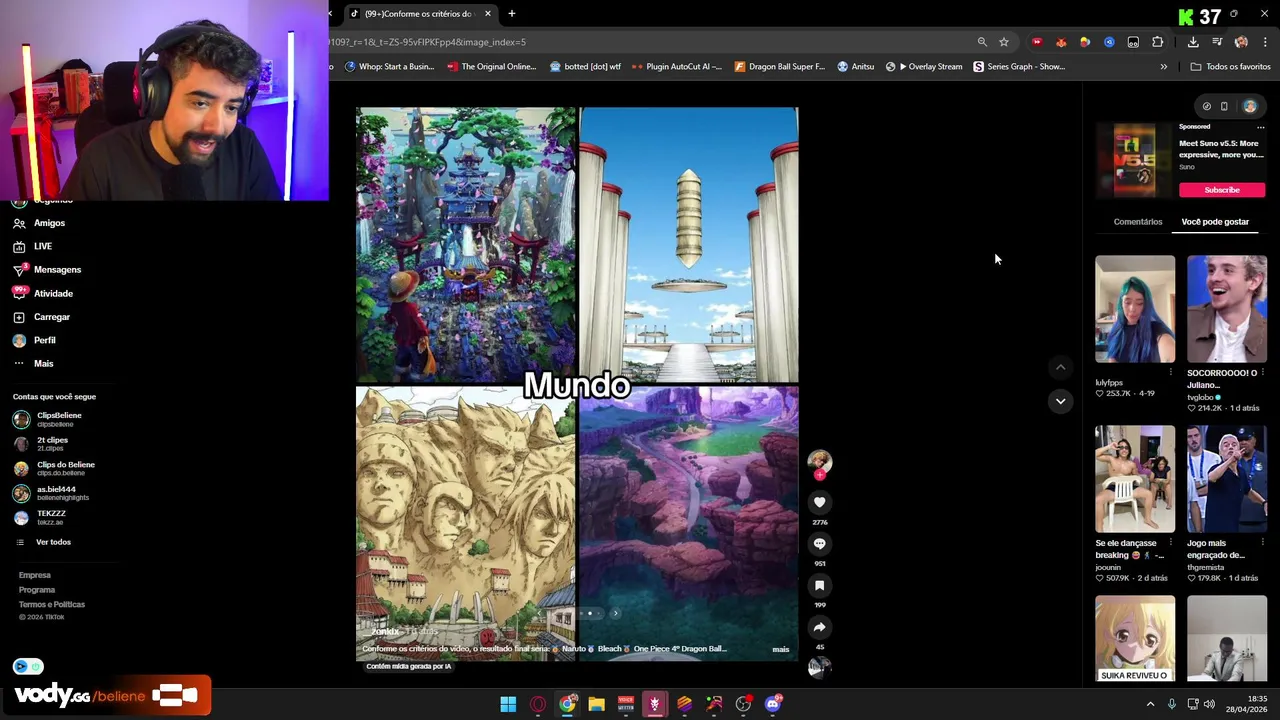Save video with the bookmark icon

819,586
